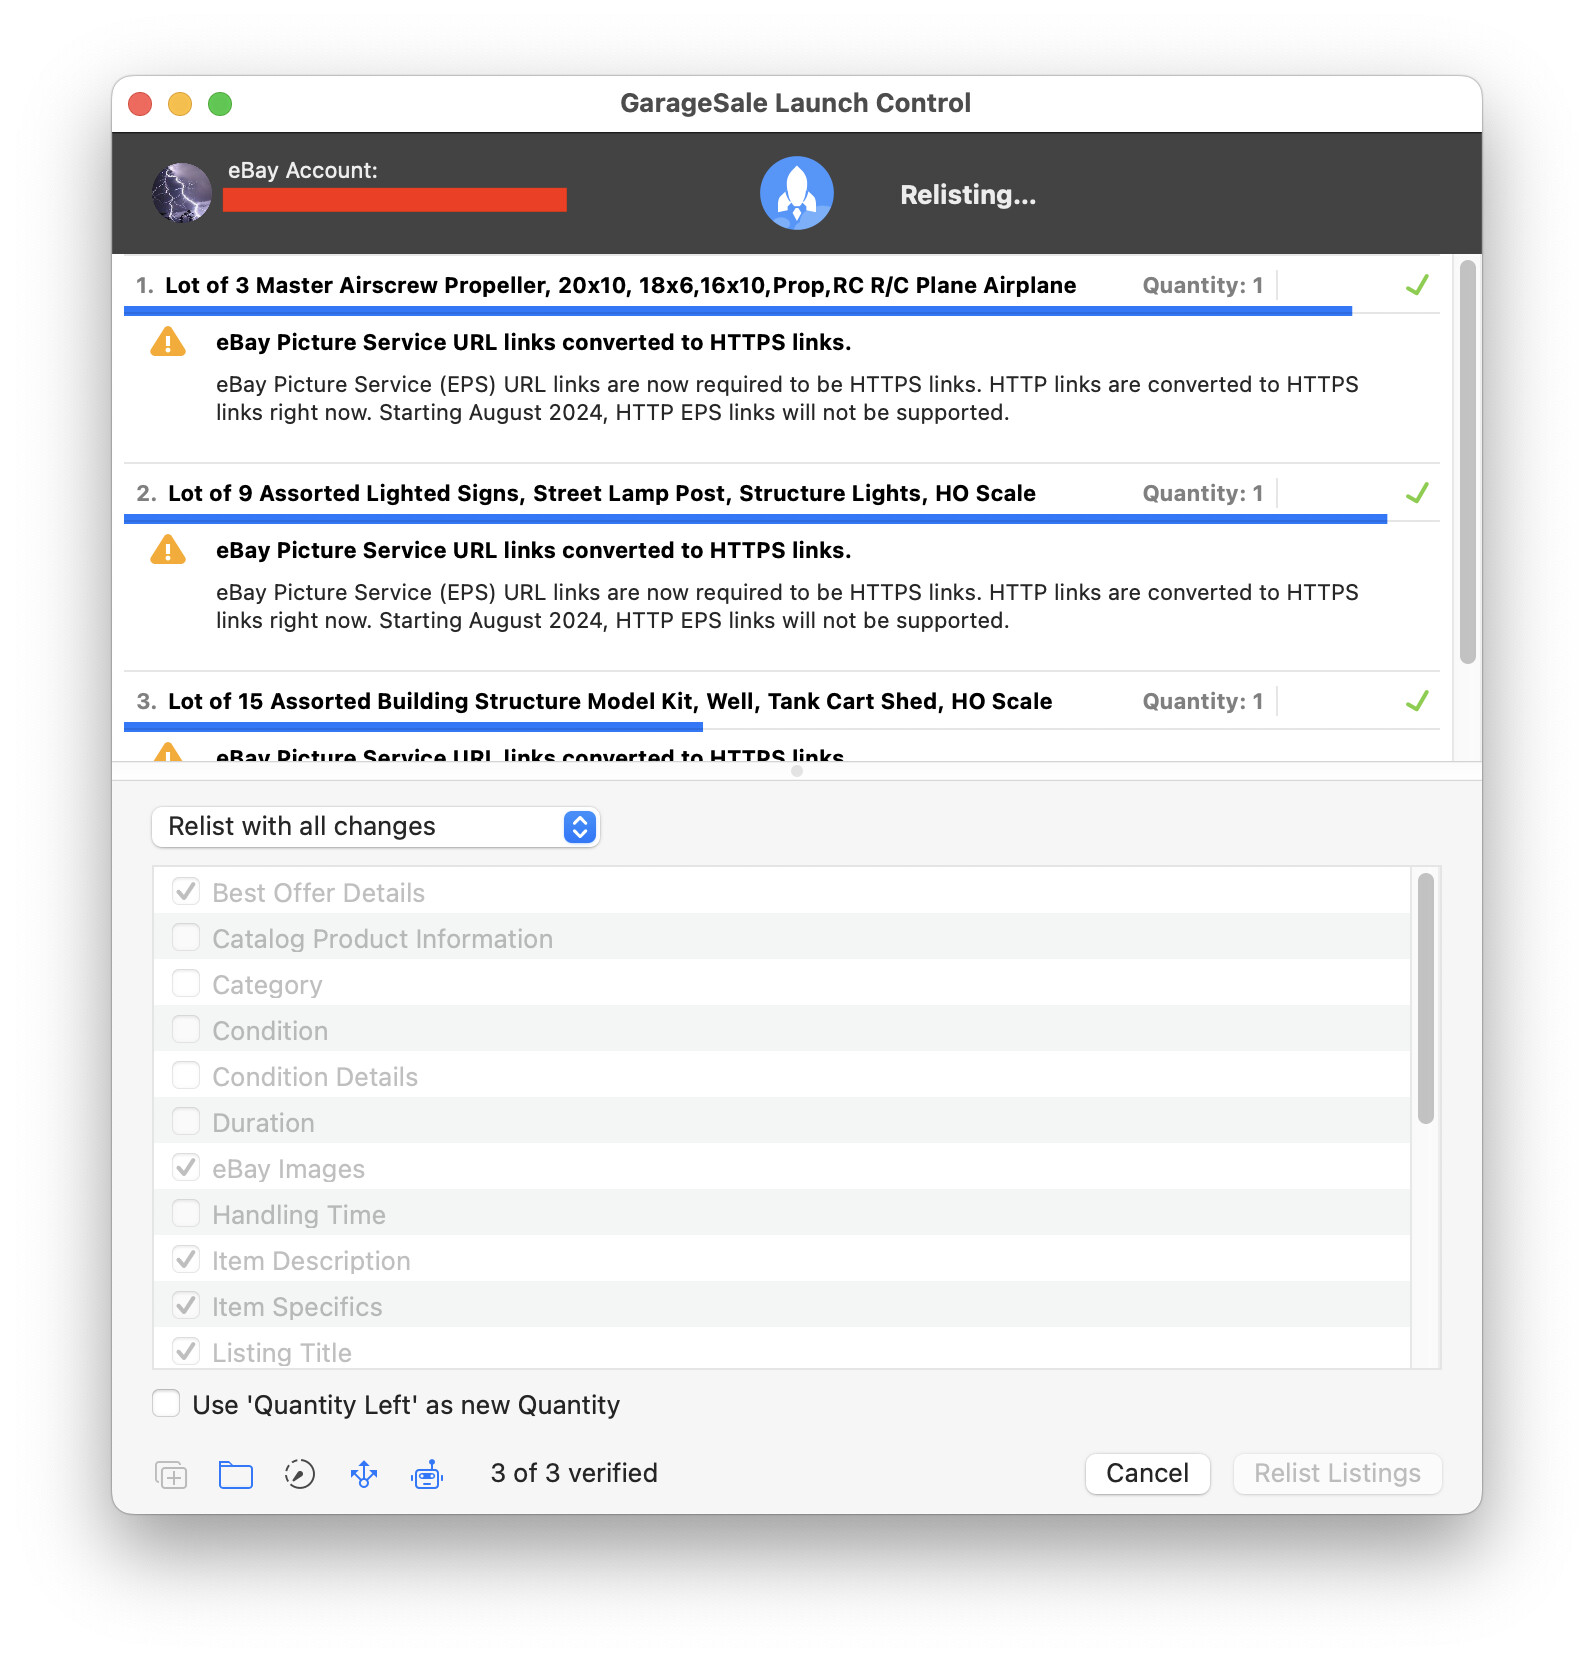Toggle the Item Description checkbox

pyautogui.click(x=186, y=1259)
